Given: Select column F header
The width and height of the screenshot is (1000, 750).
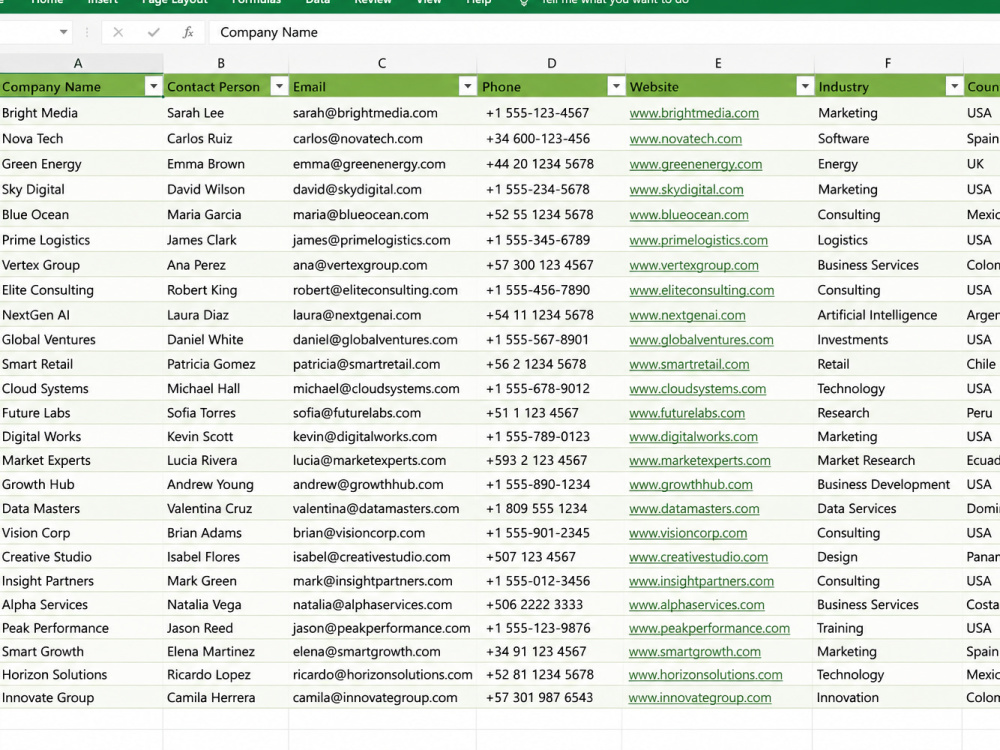Looking at the screenshot, I should 888,63.
